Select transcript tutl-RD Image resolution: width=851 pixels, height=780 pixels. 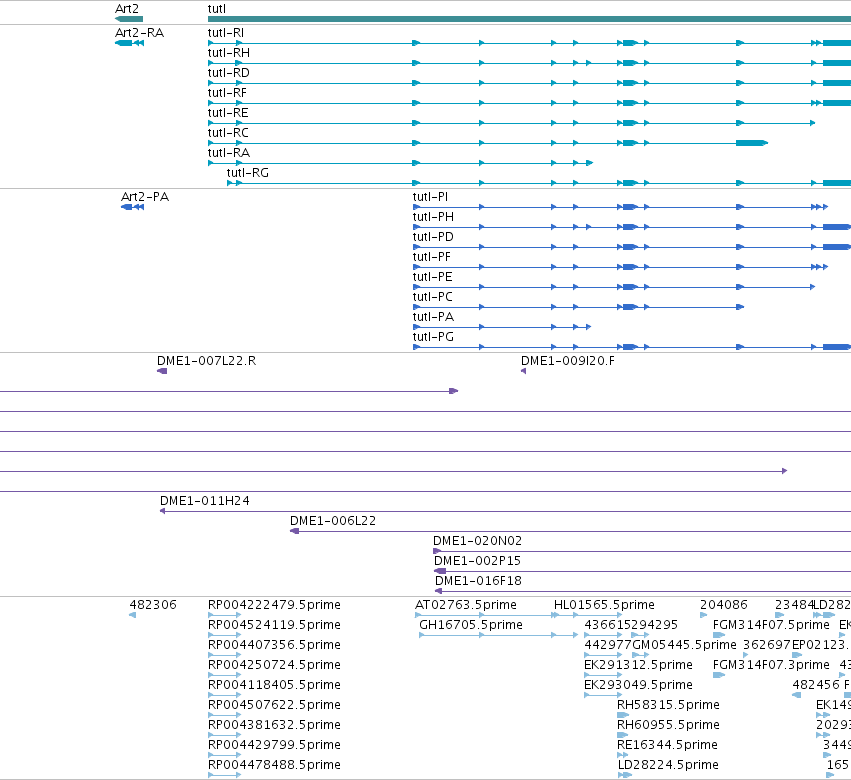point(228,73)
